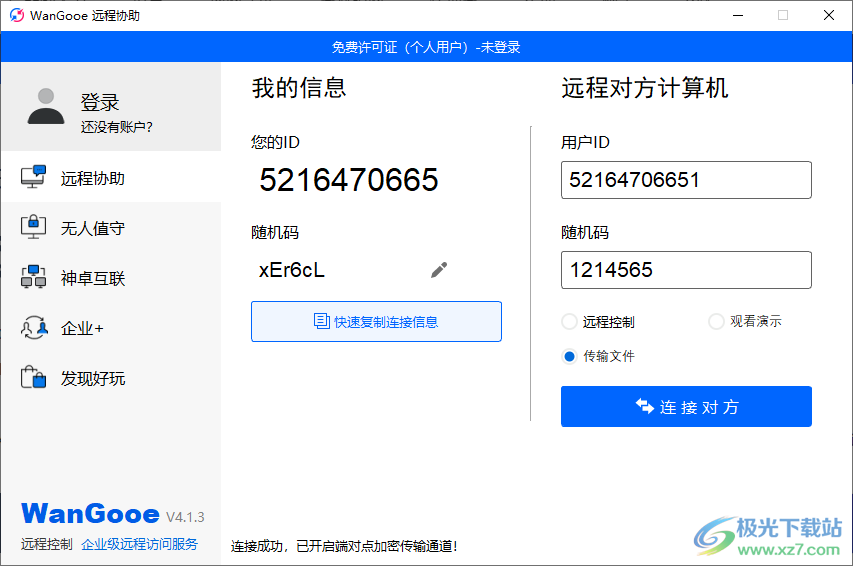Click the remote 随机码 input field
853x566 pixels.
686,270
